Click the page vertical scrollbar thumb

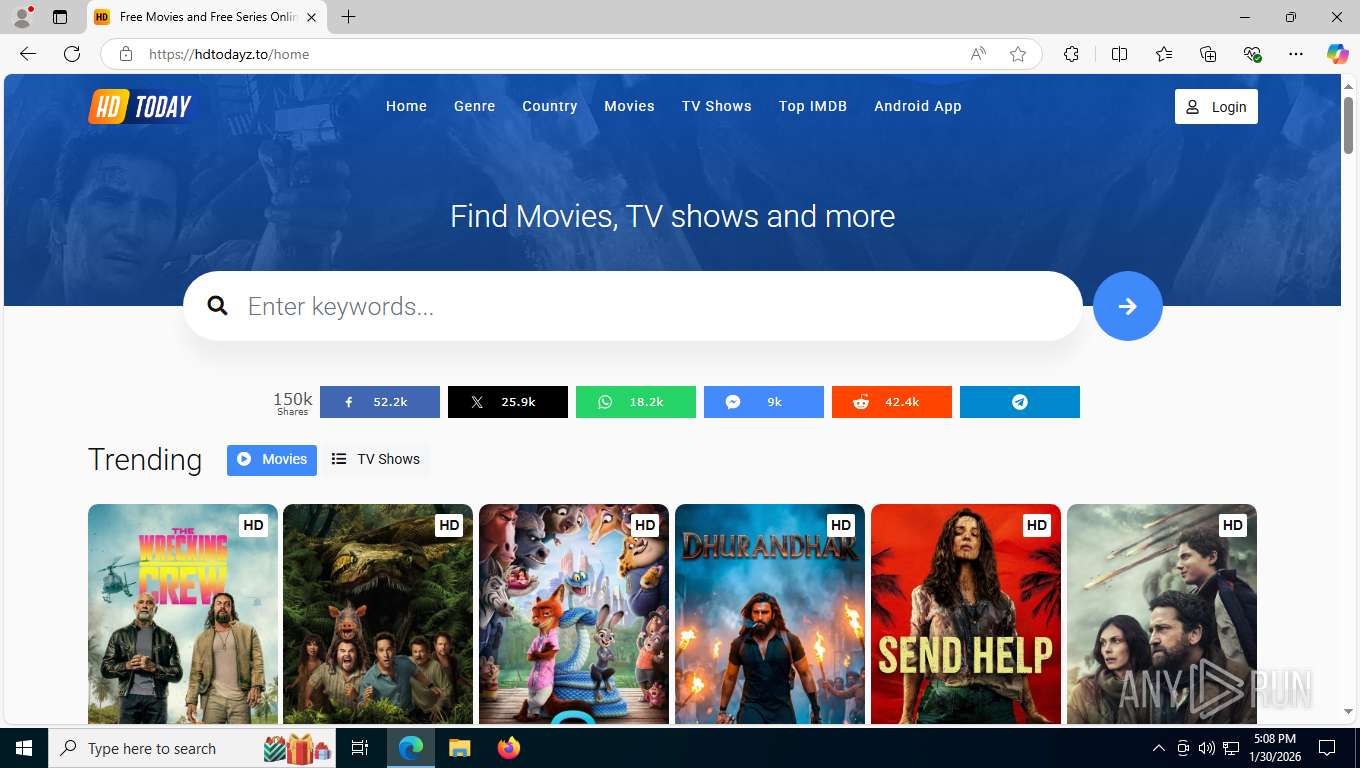[x=1348, y=125]
